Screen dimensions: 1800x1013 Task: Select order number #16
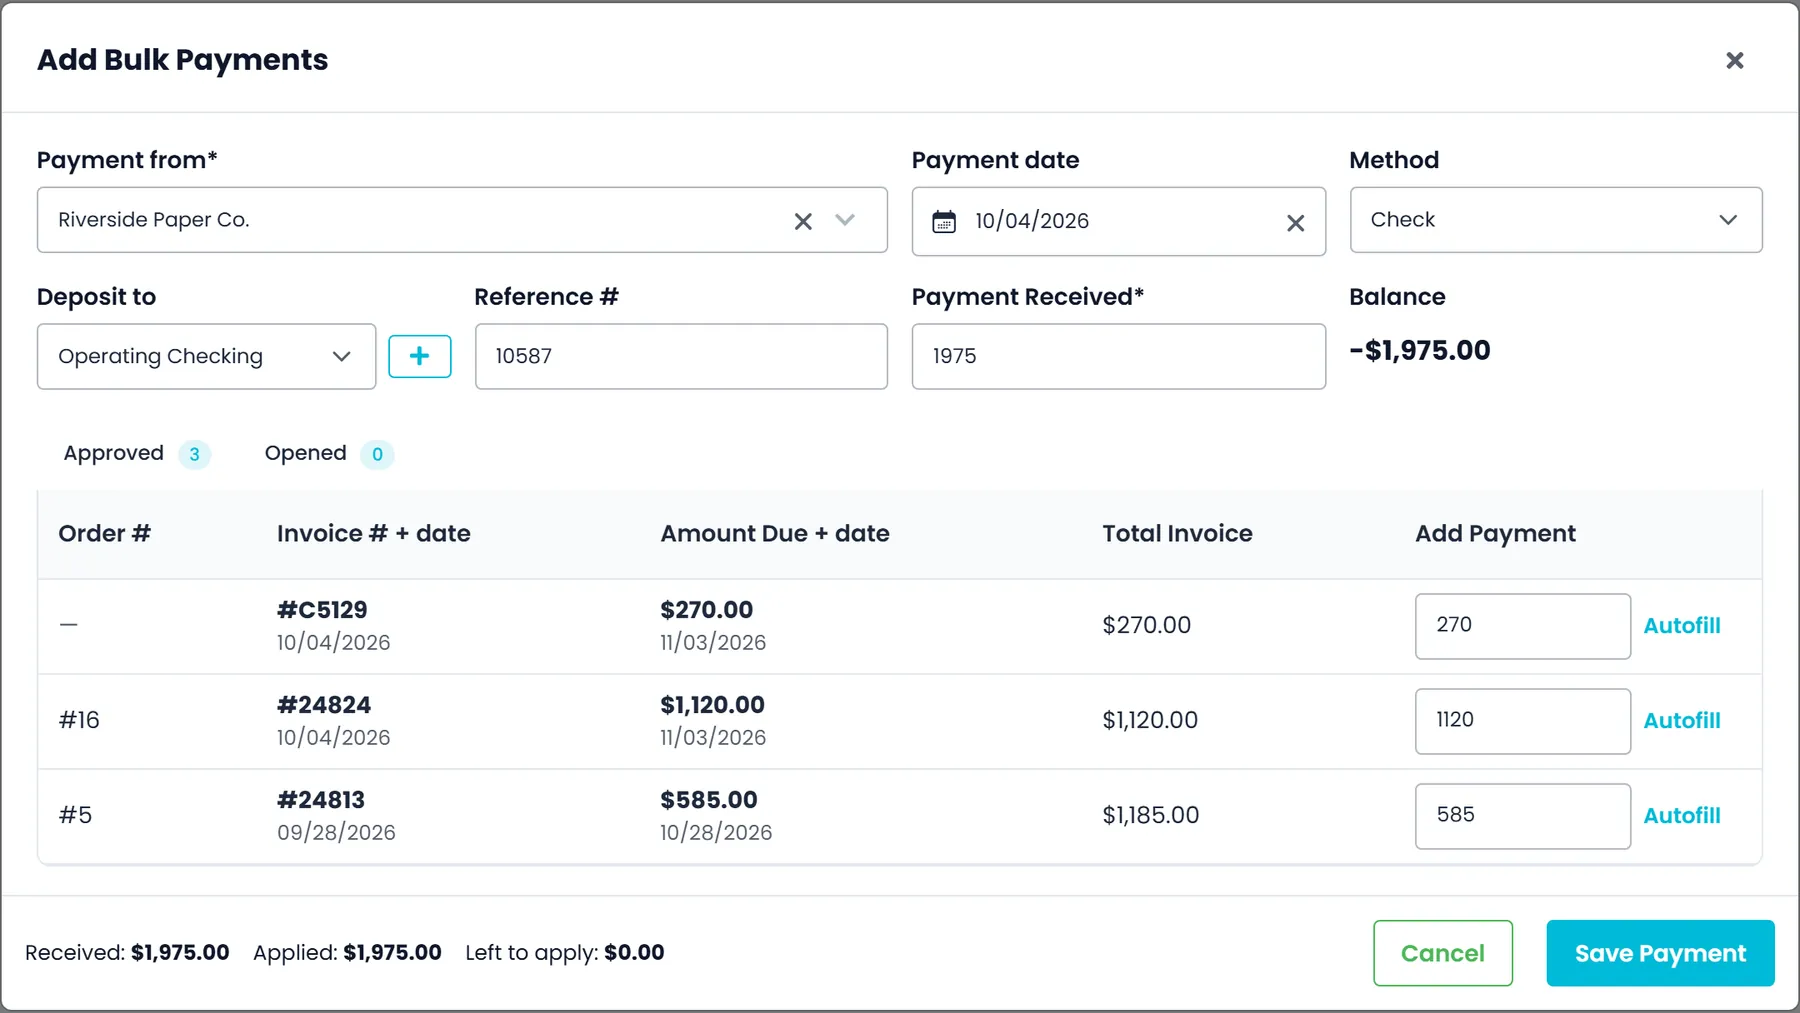pos(79,720)
